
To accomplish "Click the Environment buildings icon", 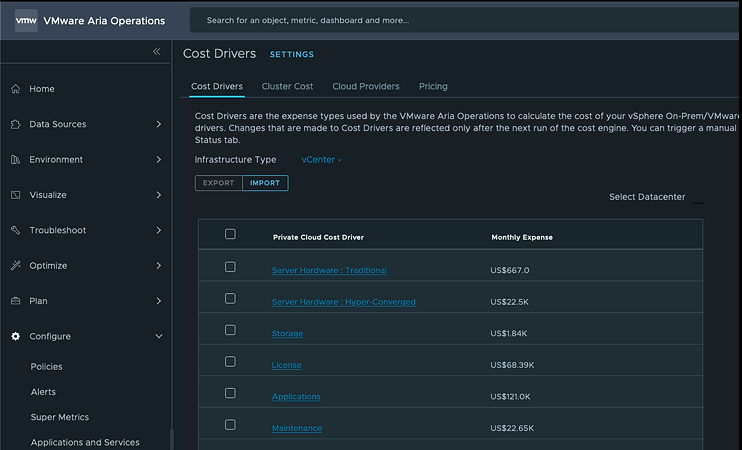I will click(16, 159).
